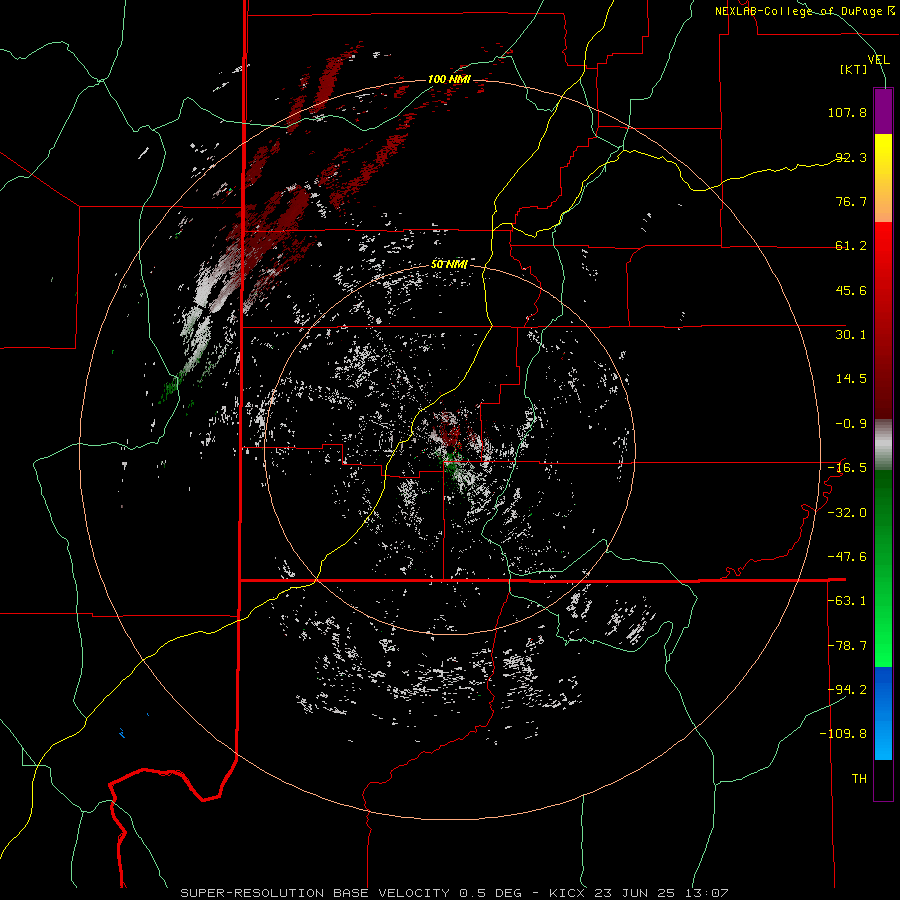Select the -47.6 velocity scale value
The width and height of the screenshot is (900, 900).
pos(847,557)
